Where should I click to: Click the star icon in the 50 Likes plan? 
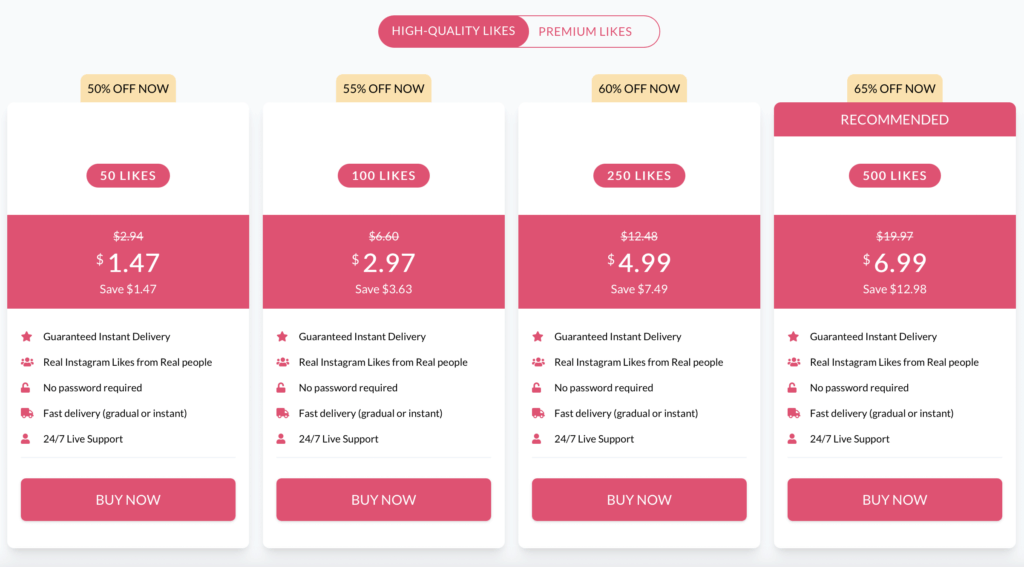point(27,336)
